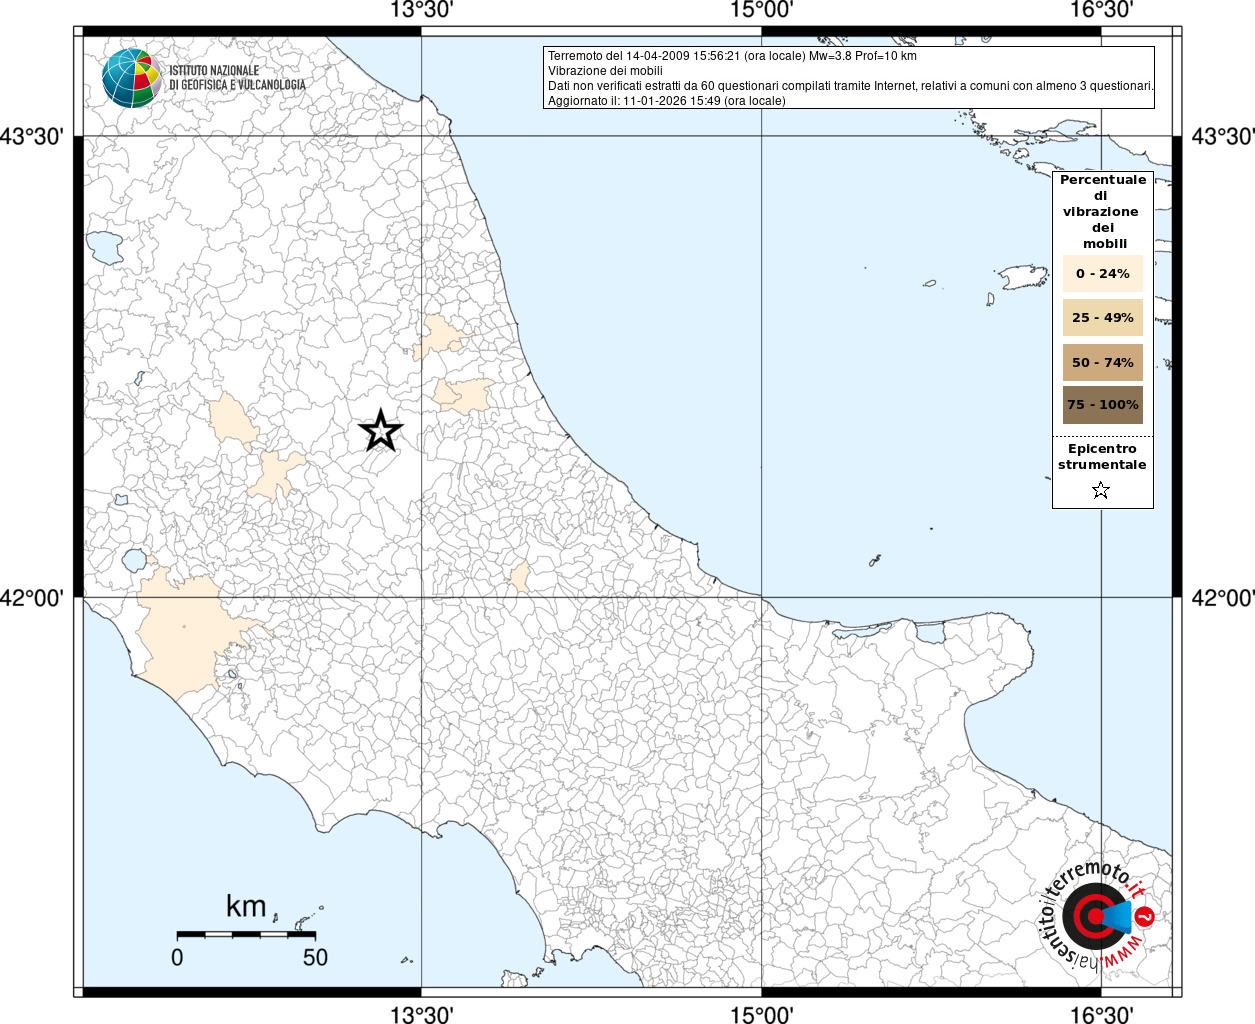Click the Istituto Nazionale di Geofisica text
Viewport: 1255px width, 1024px height.
pos(237,78)
